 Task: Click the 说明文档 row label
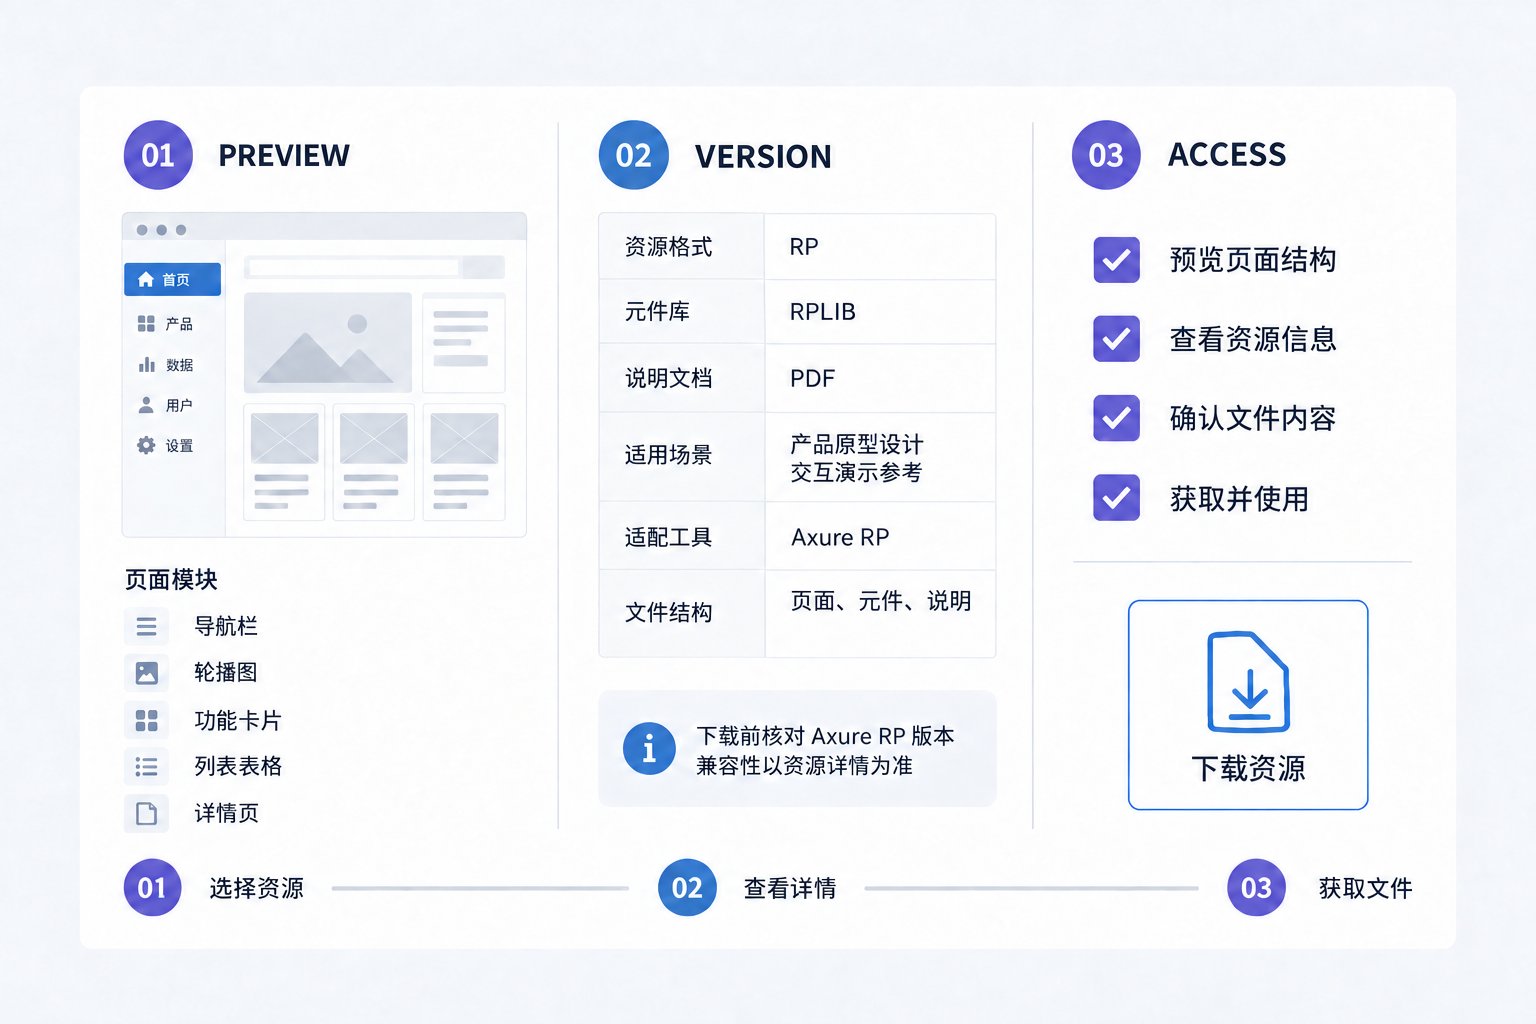click(x=668, y=378)
